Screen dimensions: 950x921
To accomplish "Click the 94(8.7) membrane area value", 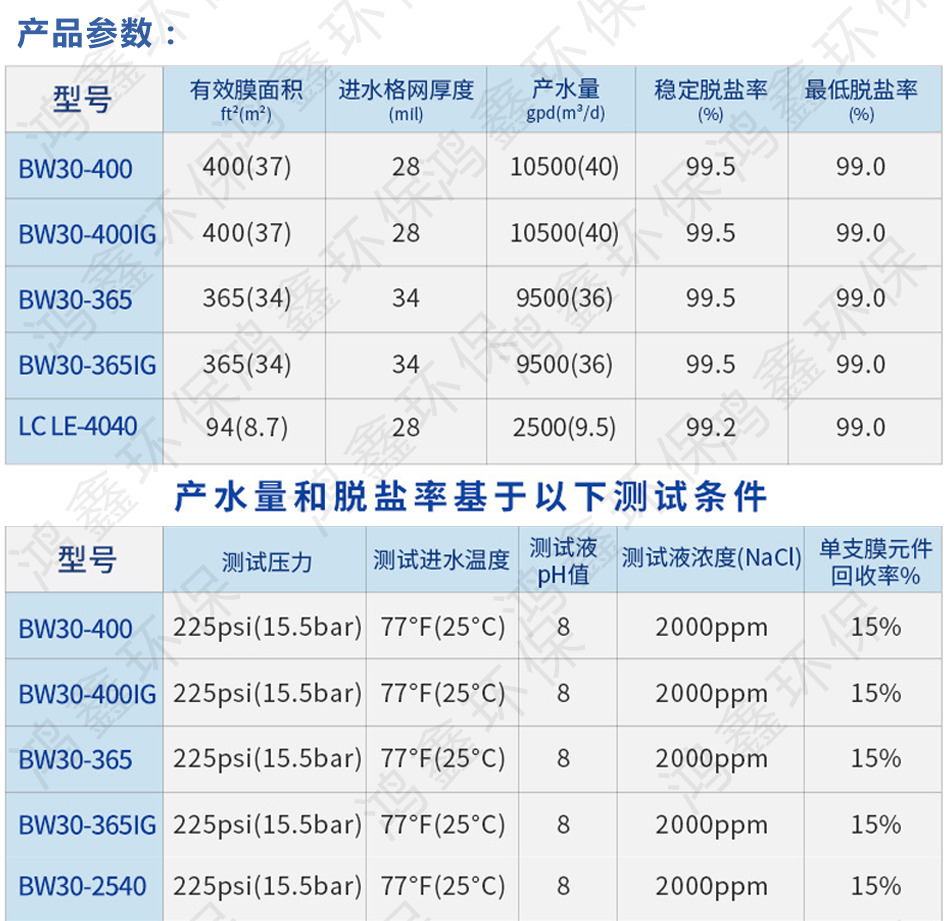I will click(x=246, y=428).
